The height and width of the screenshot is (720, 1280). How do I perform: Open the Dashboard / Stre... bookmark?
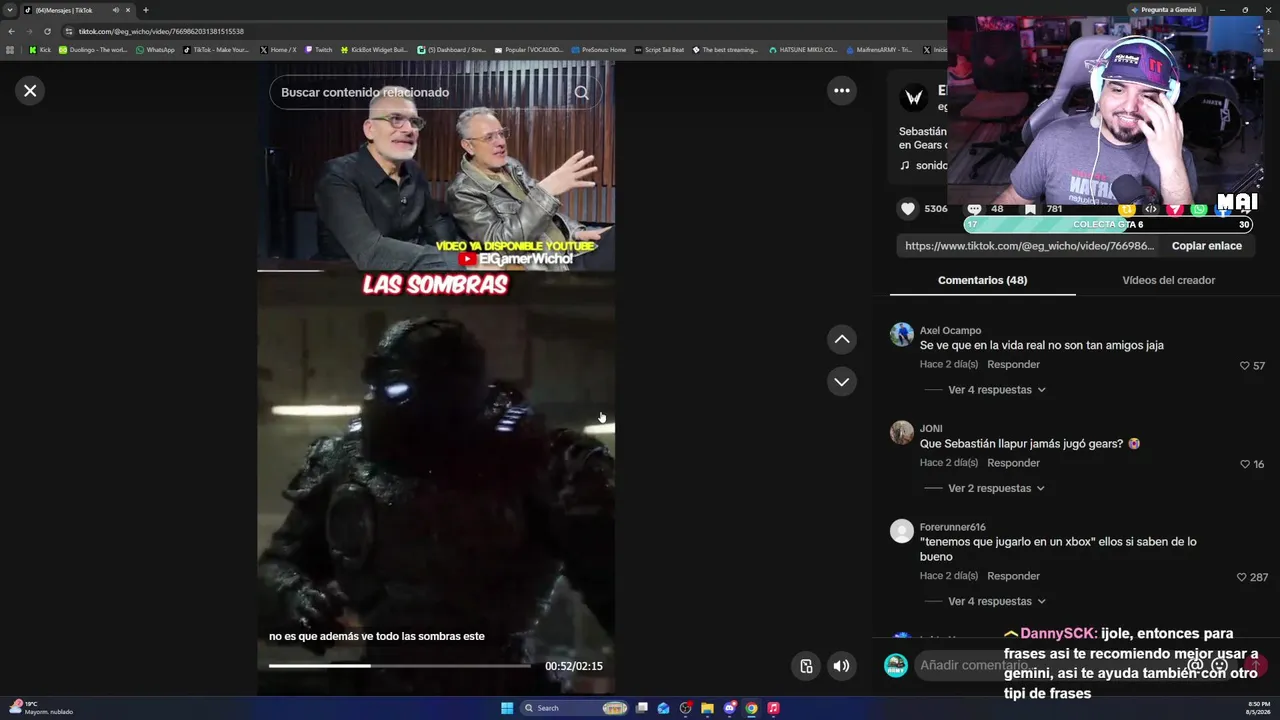coord(451,50)
